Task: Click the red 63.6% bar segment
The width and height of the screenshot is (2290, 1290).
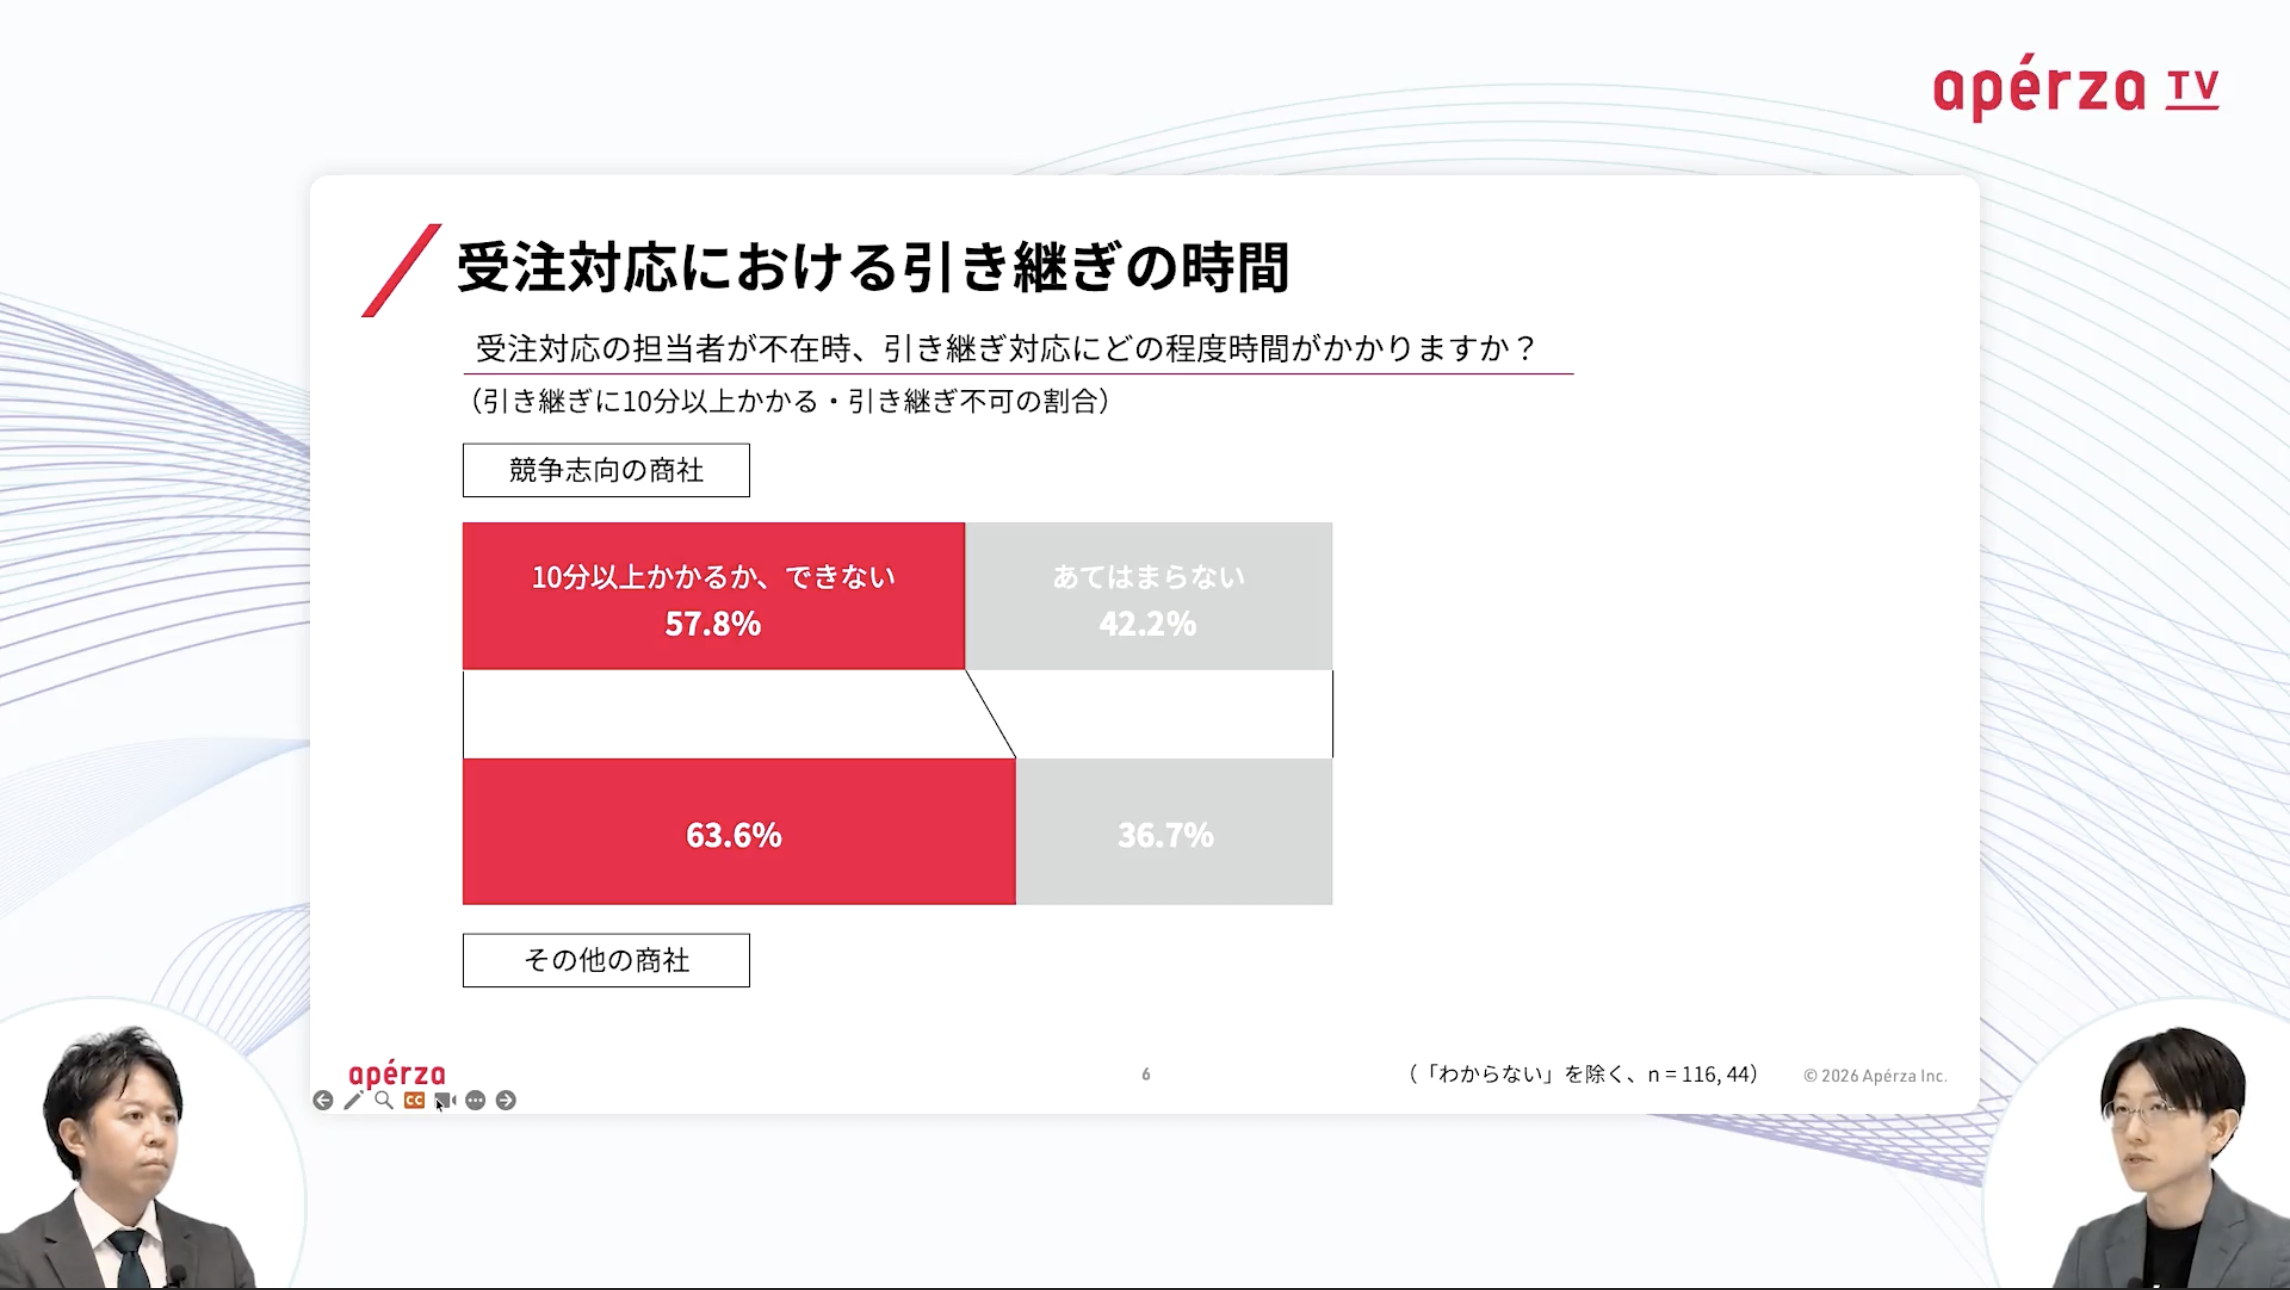Action: tap(739, 832)
